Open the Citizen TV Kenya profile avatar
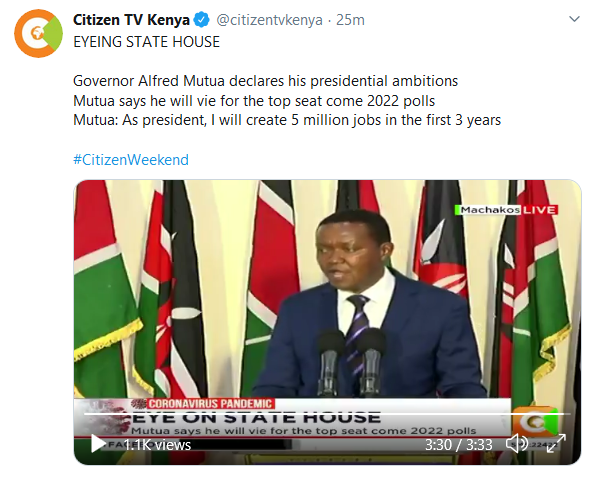 (x=38, y=34)
